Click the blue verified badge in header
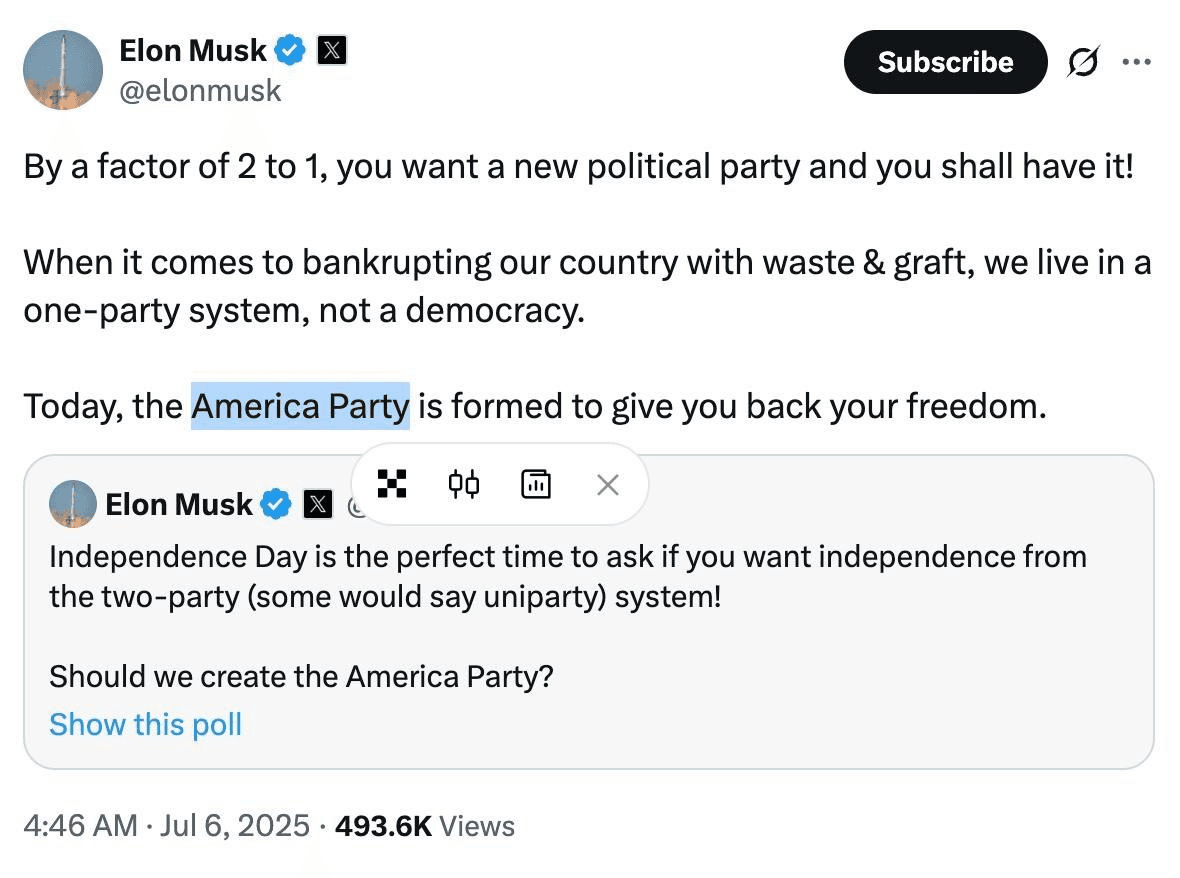Image resolution: width=1180 pixels, height=878 pixels. pyautogui.click(x=290, y=50)
